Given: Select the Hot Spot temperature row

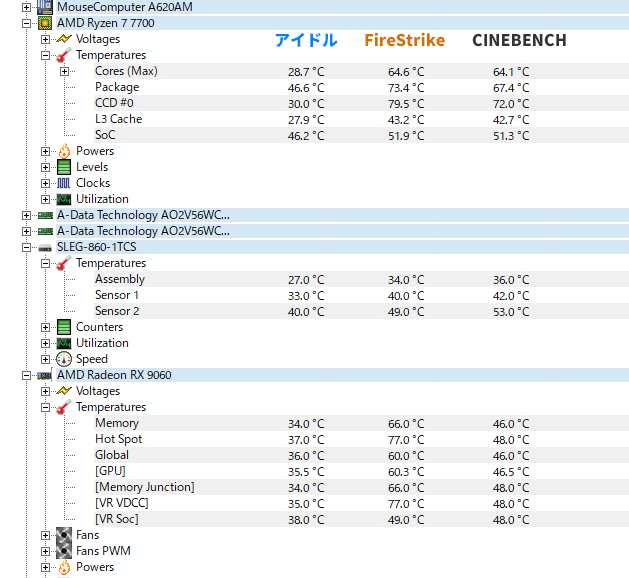Looking at the screenshot, I should coord(118,439).
